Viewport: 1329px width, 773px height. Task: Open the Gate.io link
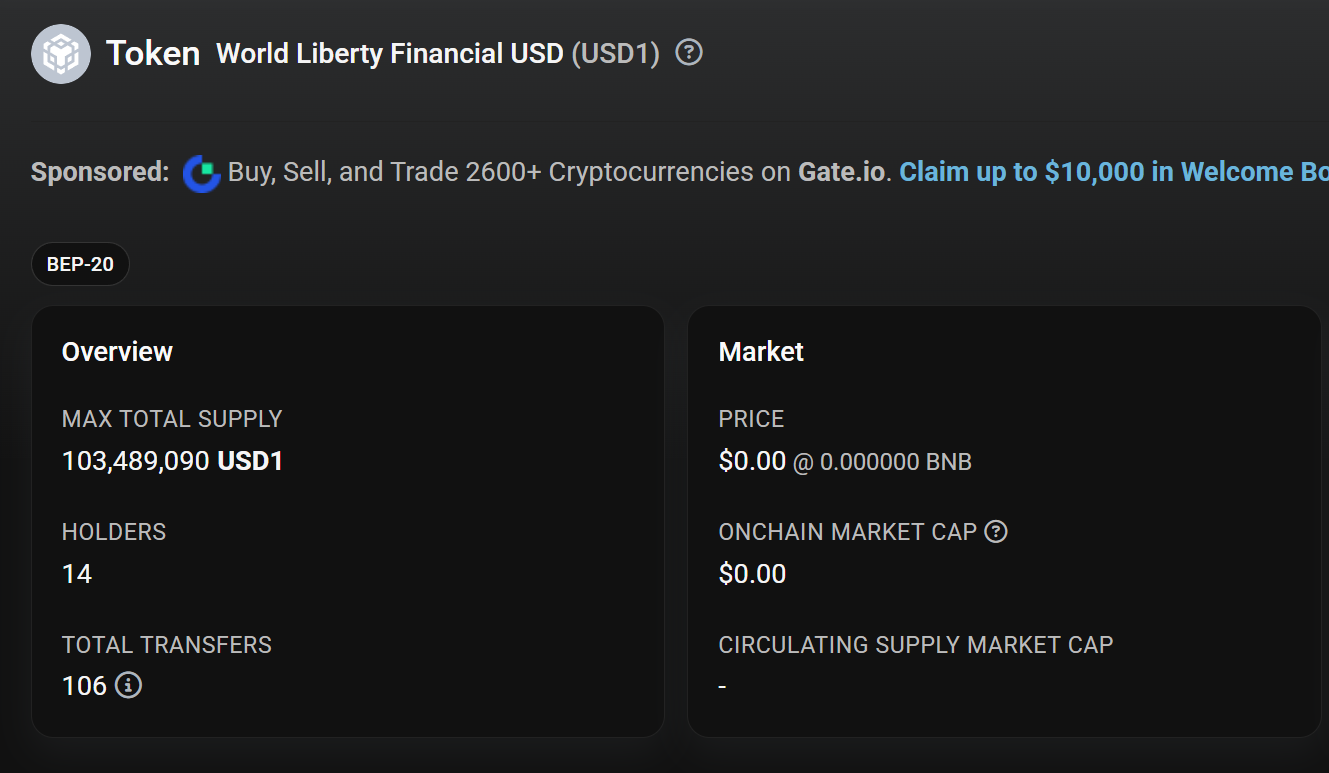pos(838,172)
